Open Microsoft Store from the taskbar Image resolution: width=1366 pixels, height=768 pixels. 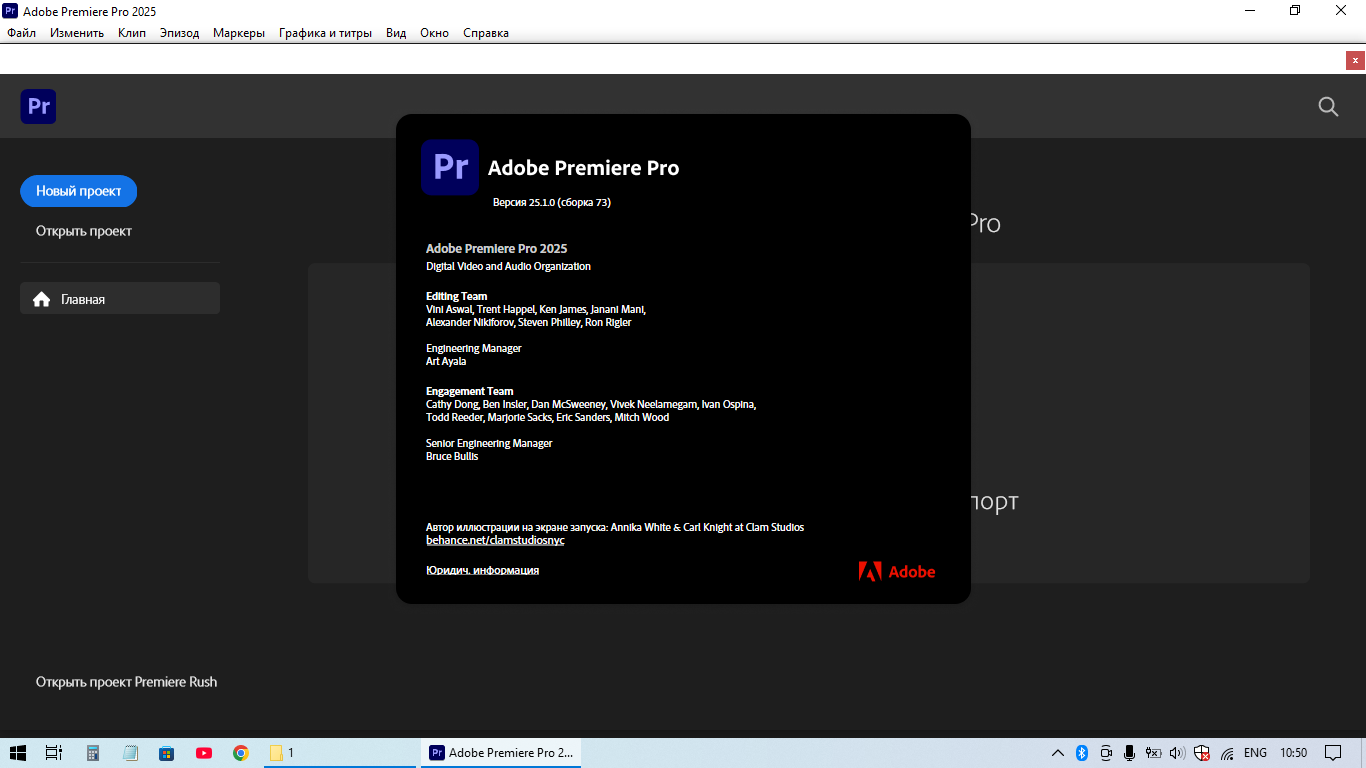point(167,753)
